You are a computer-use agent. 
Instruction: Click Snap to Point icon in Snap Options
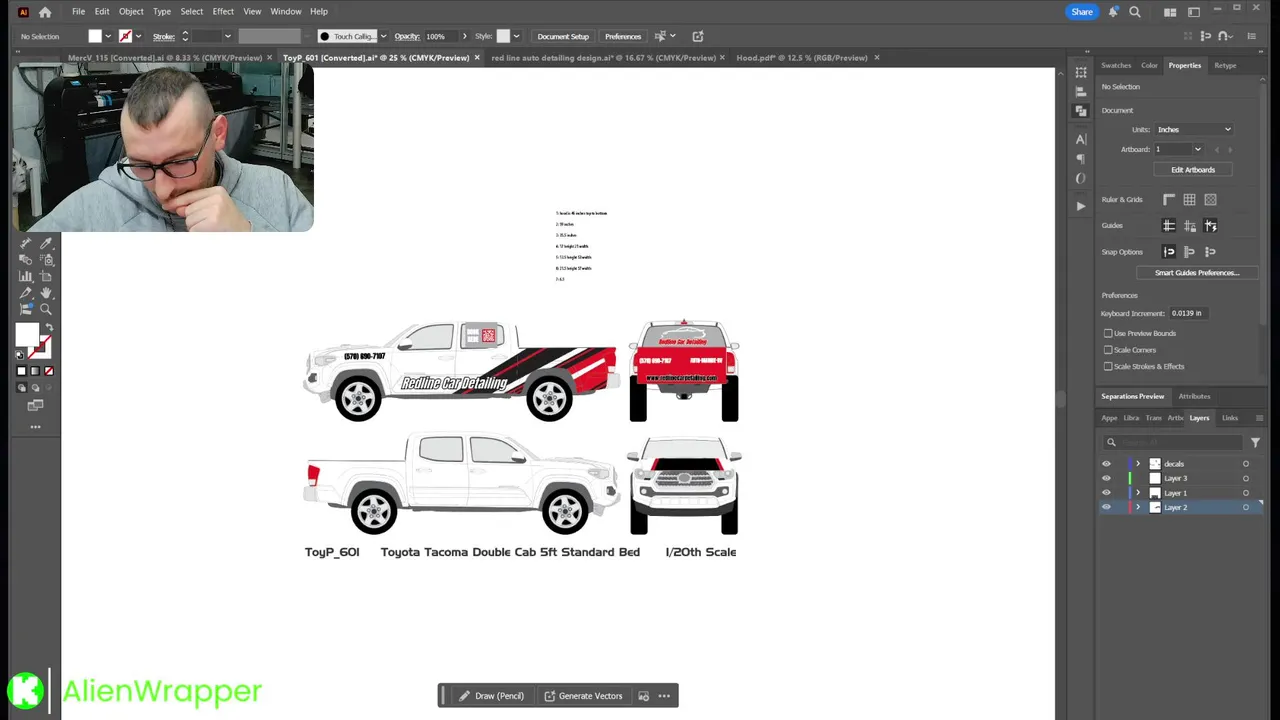(x=1169, y=252)
